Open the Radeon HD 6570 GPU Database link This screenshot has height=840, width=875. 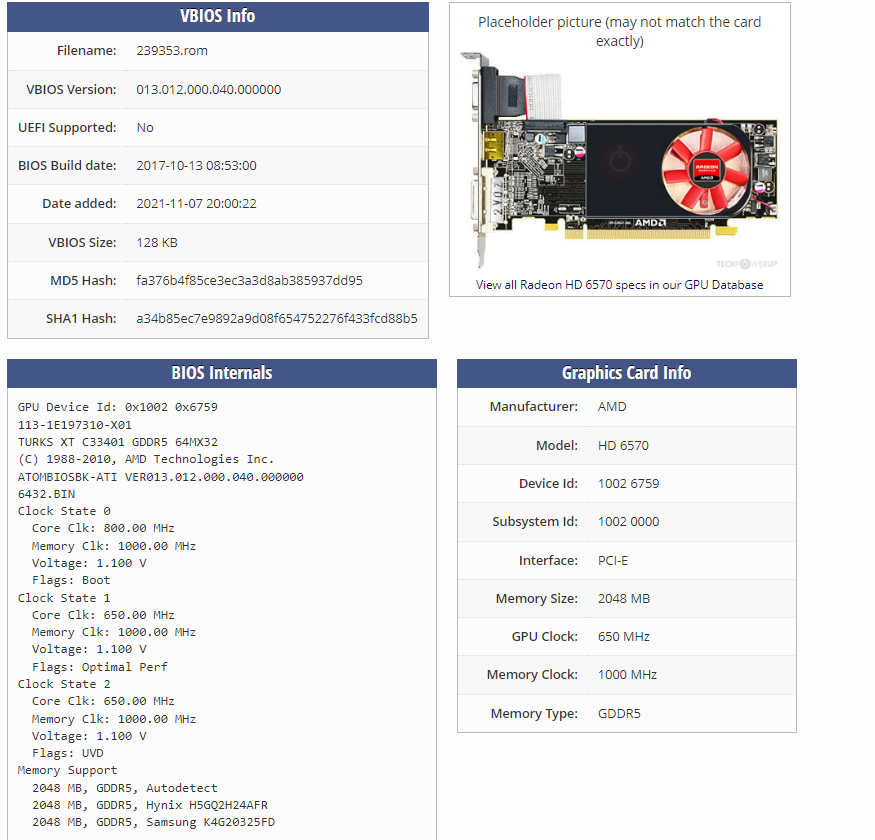619,285
